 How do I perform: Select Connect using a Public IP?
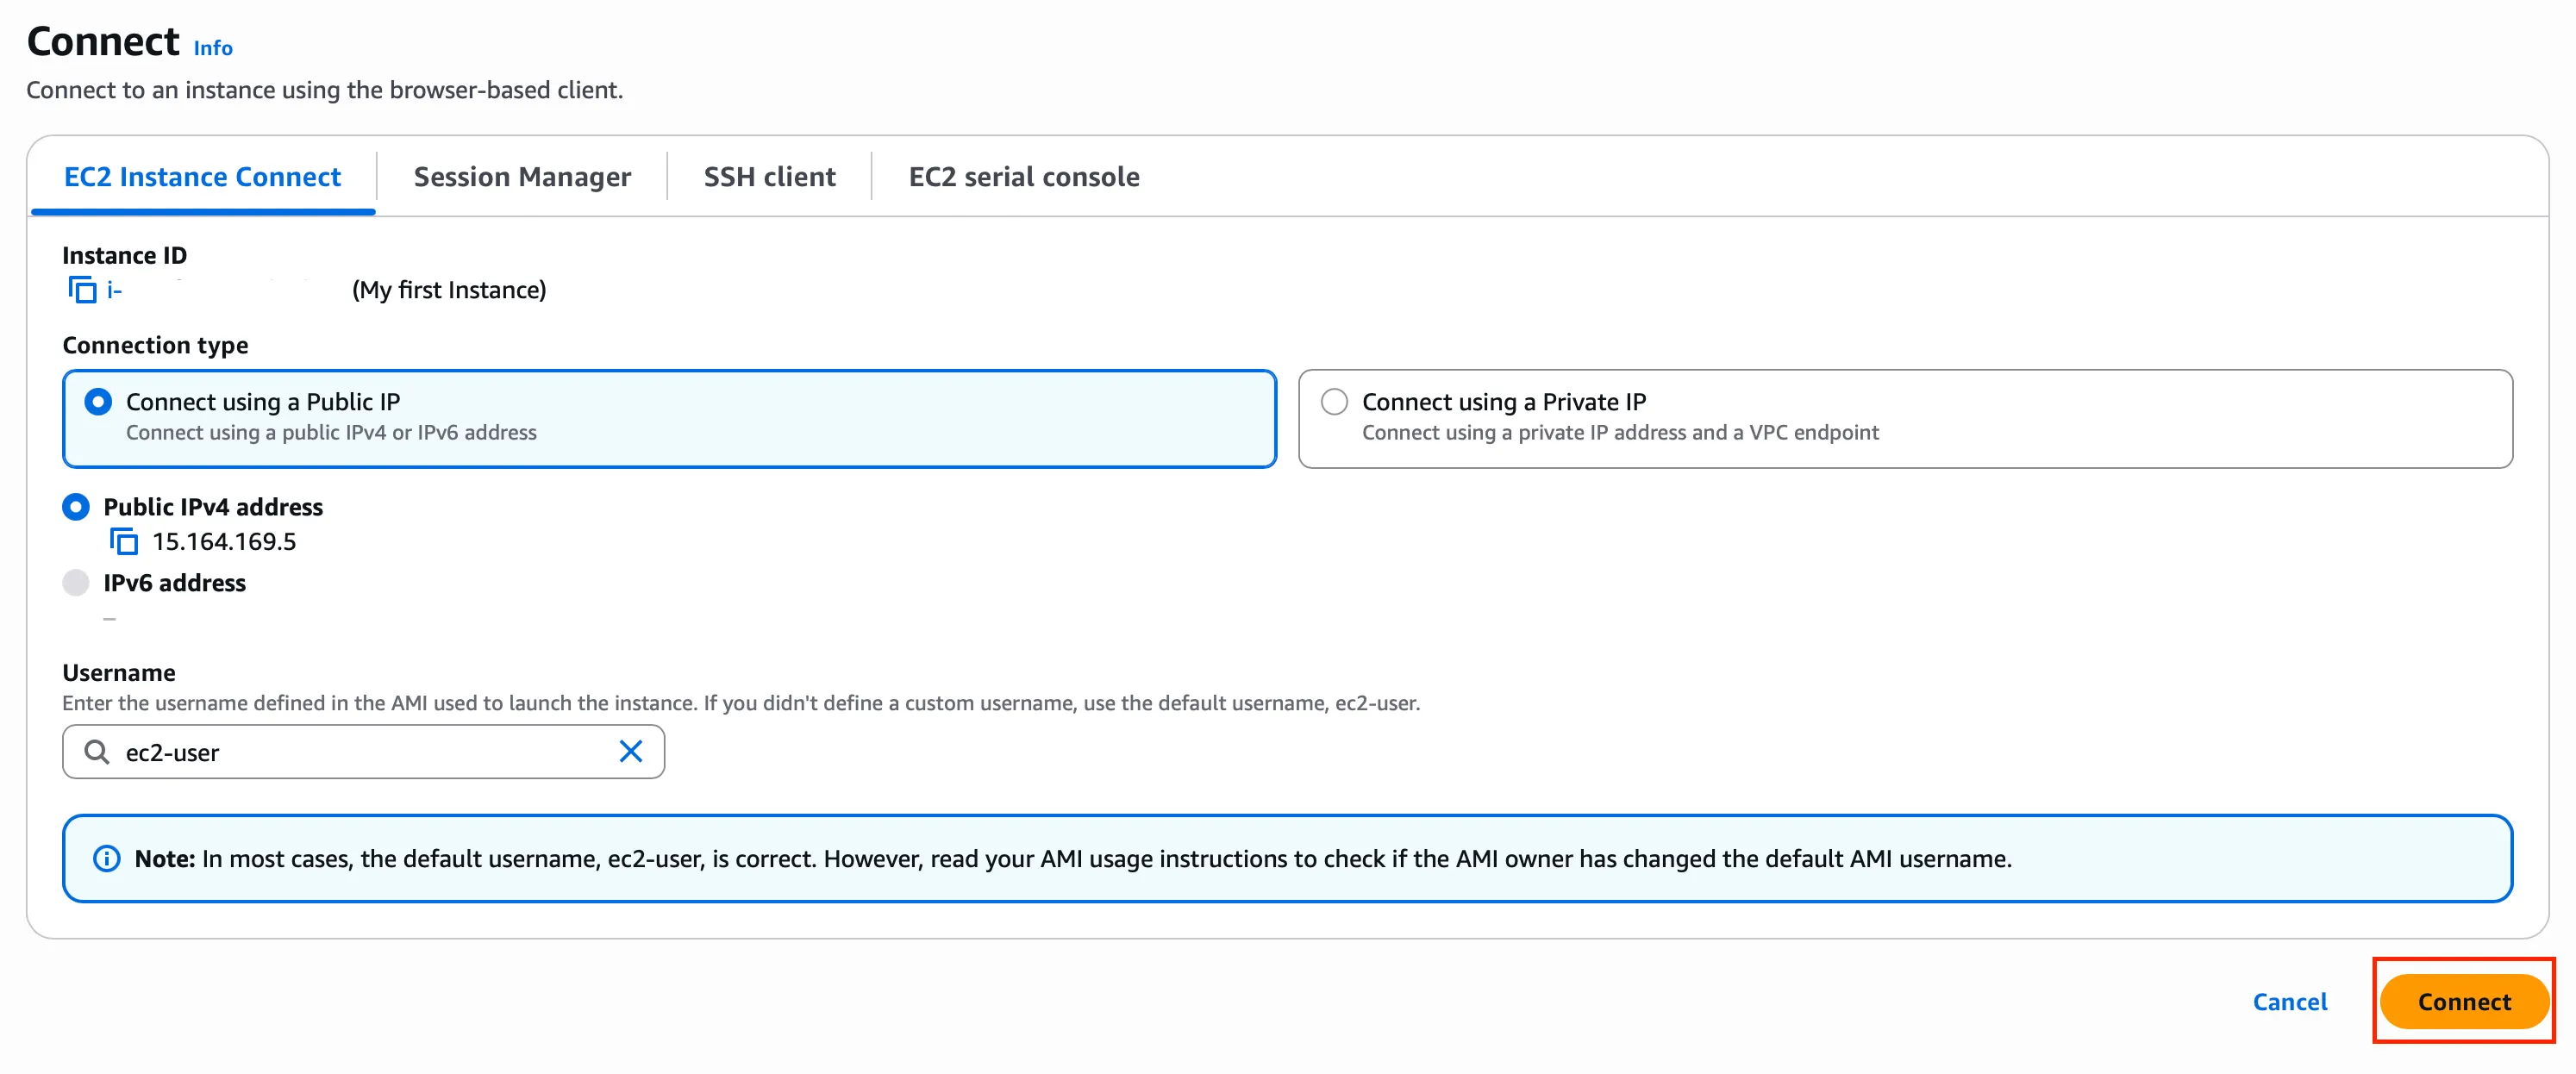tap(98, 402)
